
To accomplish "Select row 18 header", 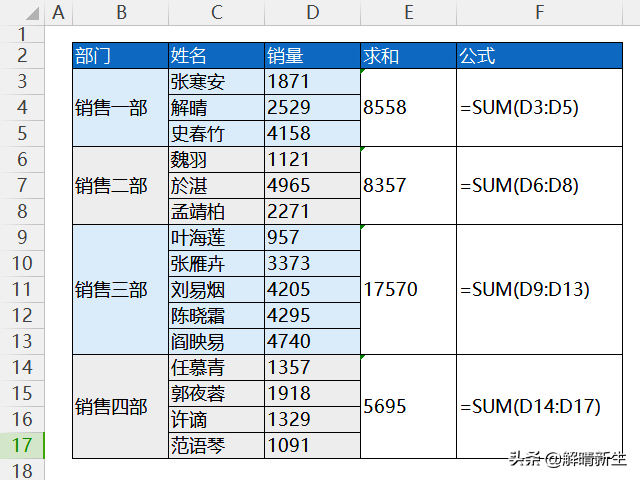I will click(x=22, y=470).
